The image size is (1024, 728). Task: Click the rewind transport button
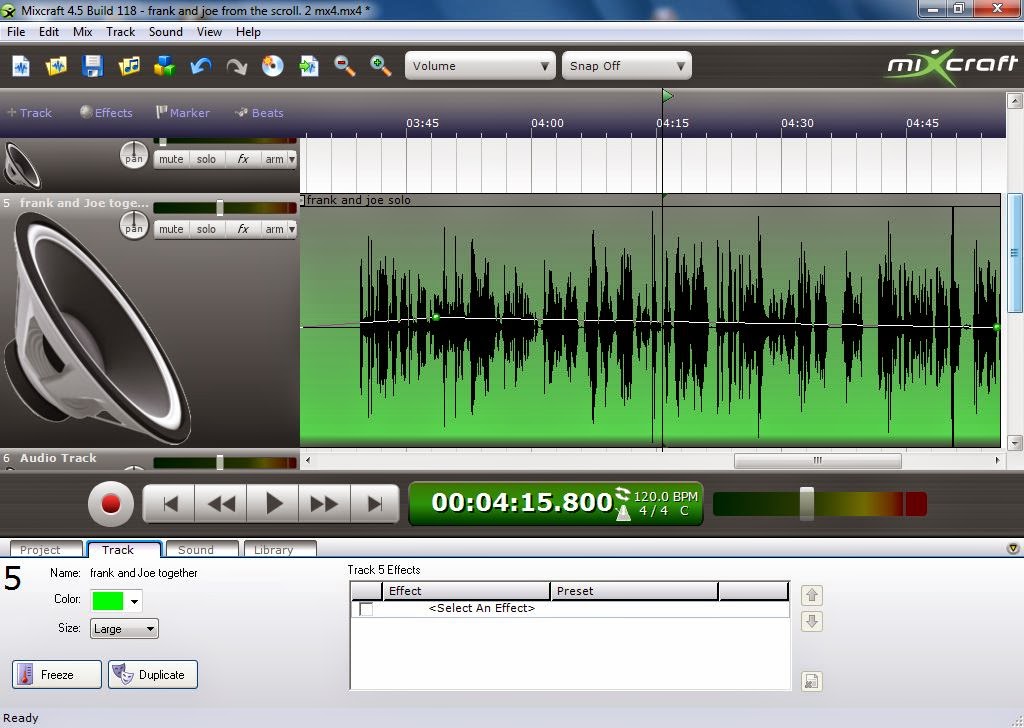(x=221, y=504)
